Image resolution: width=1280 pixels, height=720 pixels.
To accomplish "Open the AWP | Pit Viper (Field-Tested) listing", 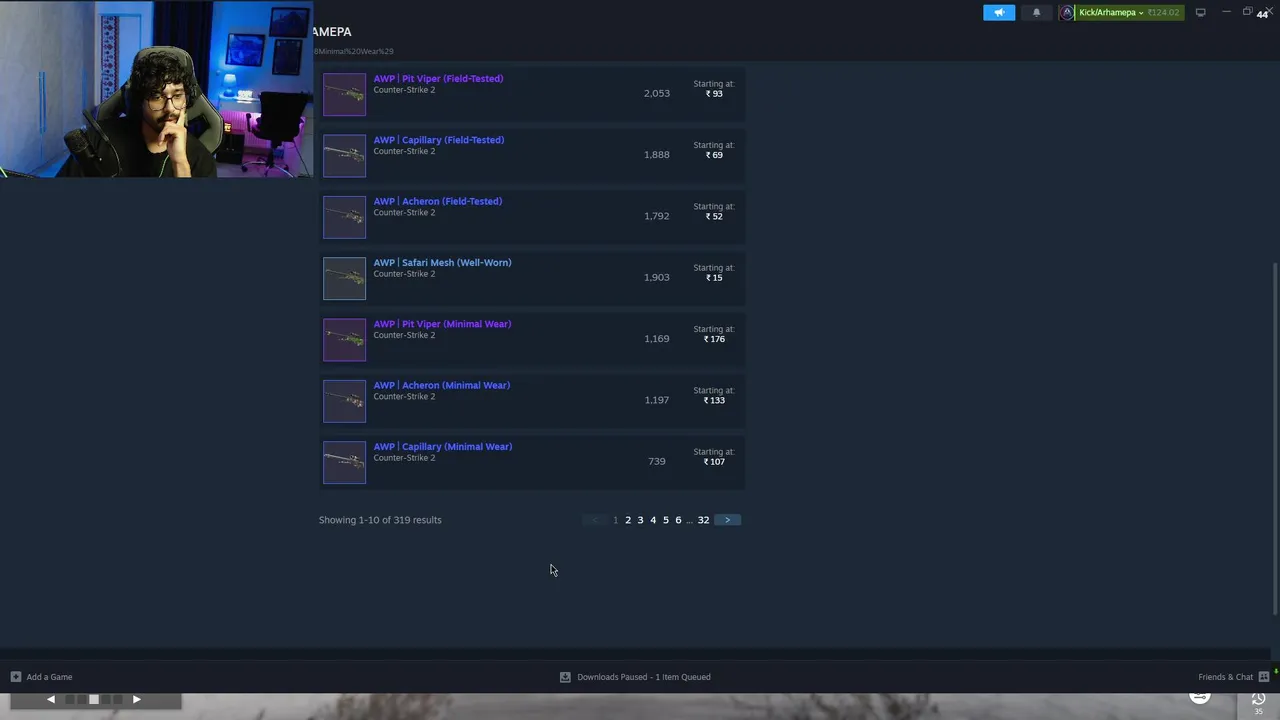I will (x=438, y=78).
